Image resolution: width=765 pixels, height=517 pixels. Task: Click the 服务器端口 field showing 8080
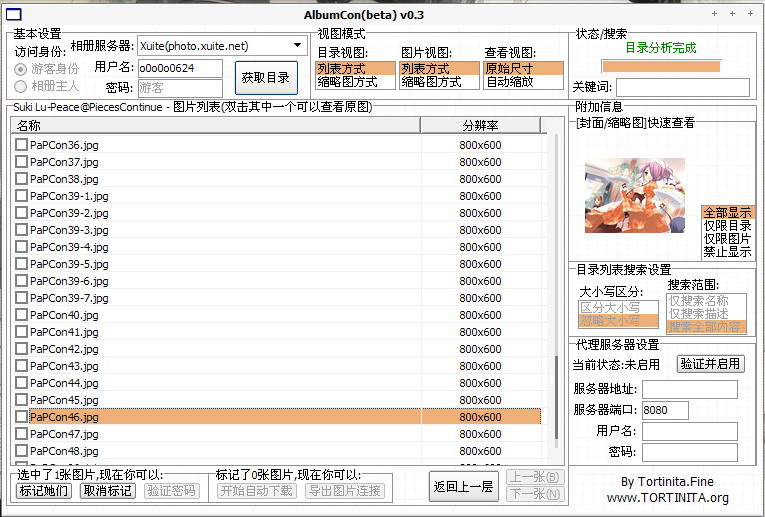click(665, 410)
